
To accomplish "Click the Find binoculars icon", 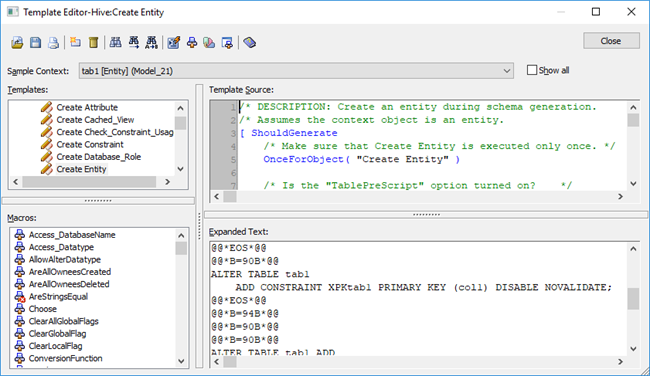I will click(x=115, y=42).
